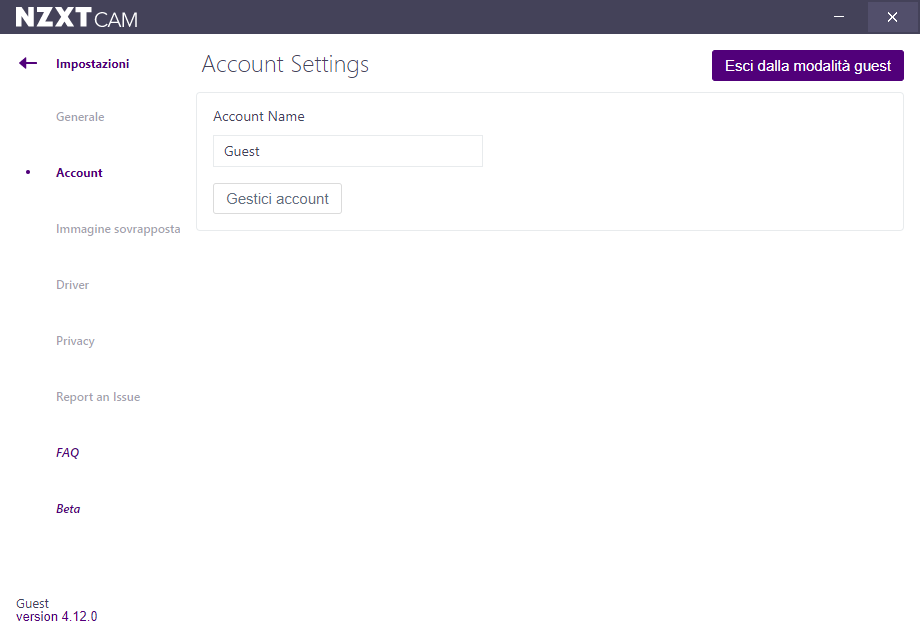Viewport: 920px width, 640px height.
Task: Click the Account Settings page heading
Action: 285,65
